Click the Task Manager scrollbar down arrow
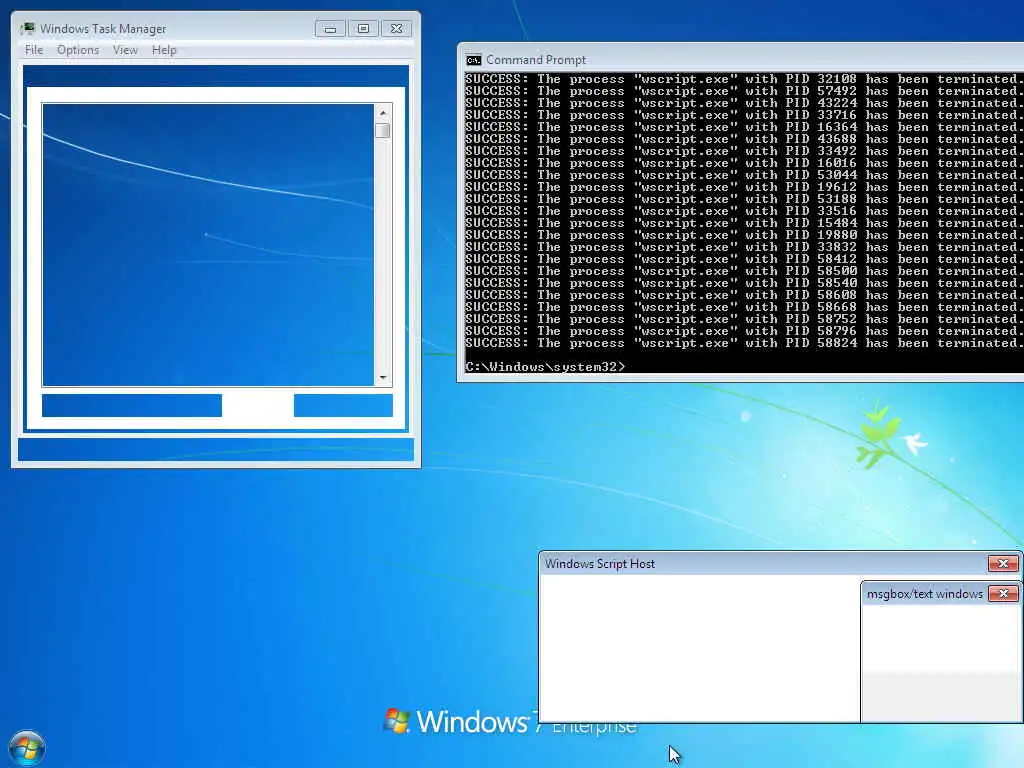 (x=383, y=377)
